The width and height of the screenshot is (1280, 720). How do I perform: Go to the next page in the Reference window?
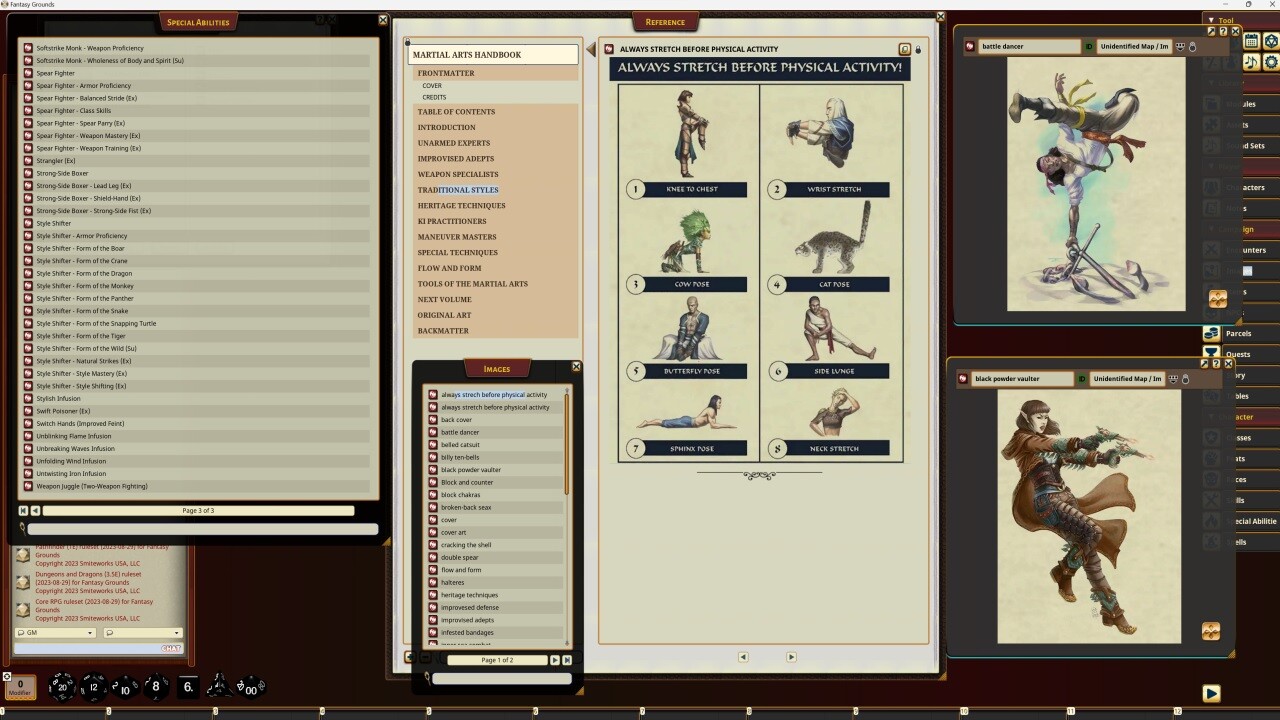click(791, 657)
